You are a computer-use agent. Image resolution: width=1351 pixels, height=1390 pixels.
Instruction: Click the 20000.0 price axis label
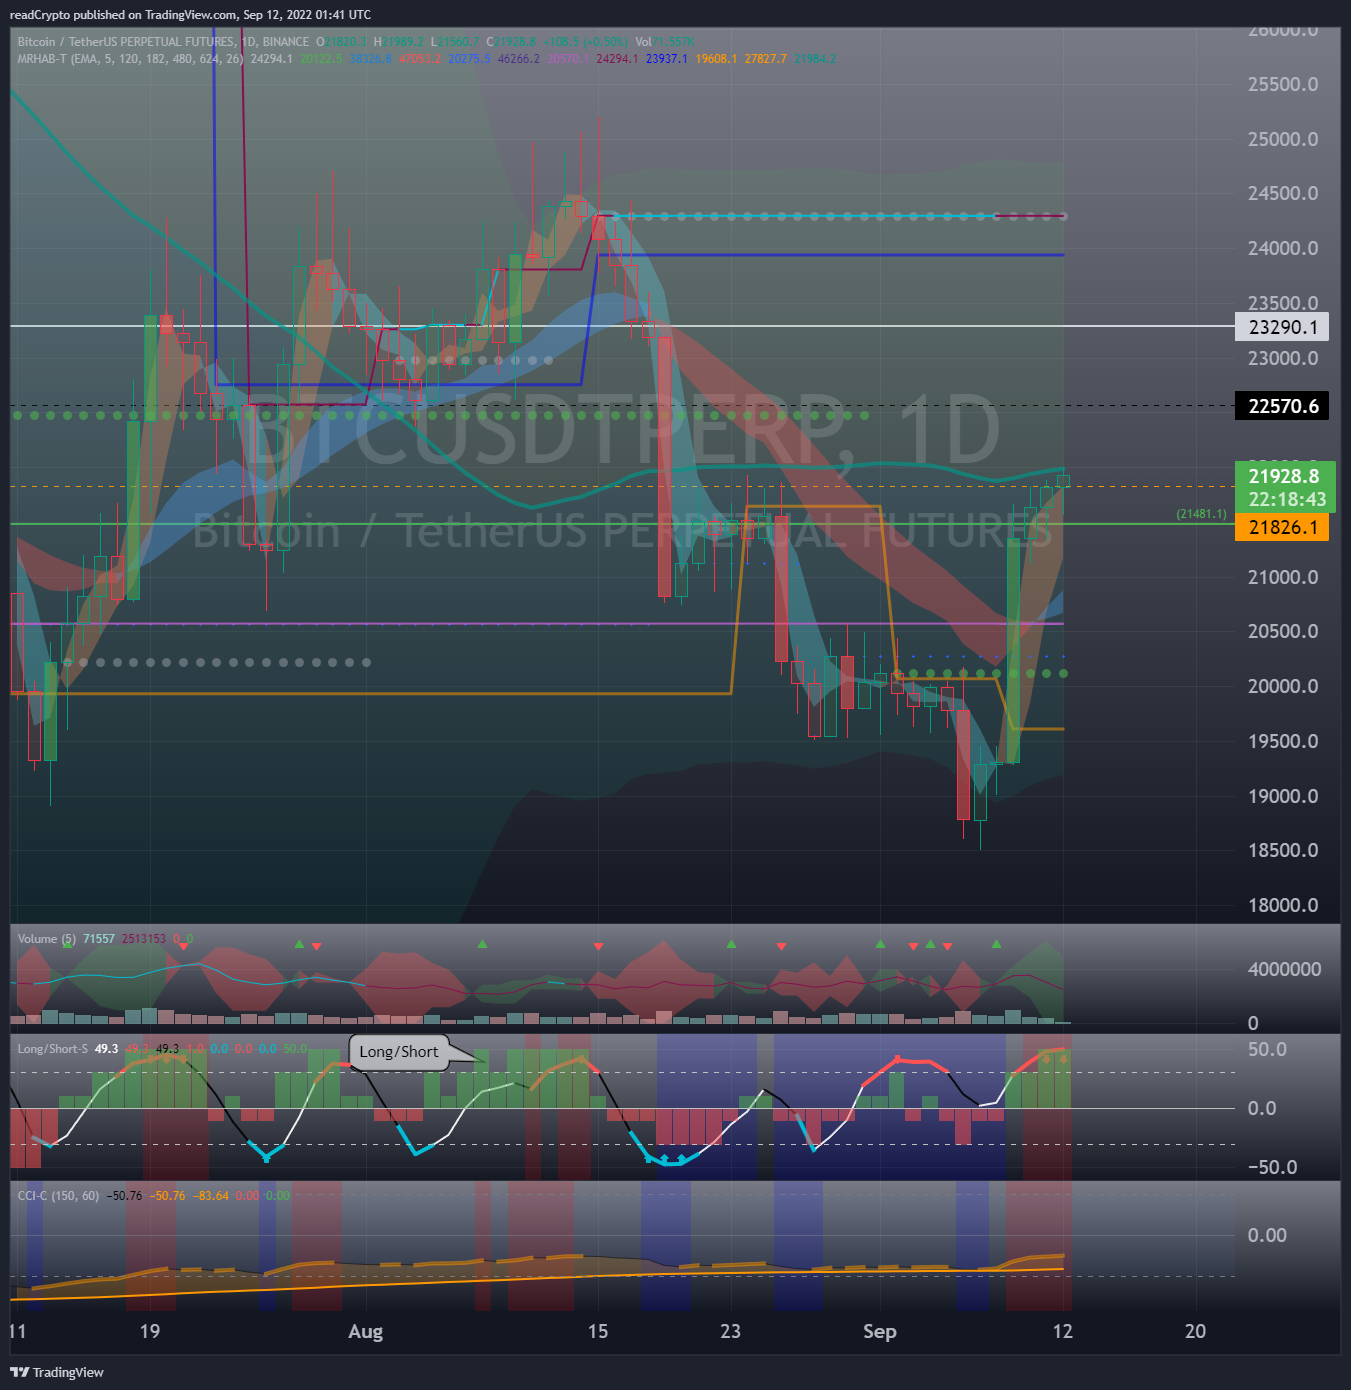click(1283, 686)
